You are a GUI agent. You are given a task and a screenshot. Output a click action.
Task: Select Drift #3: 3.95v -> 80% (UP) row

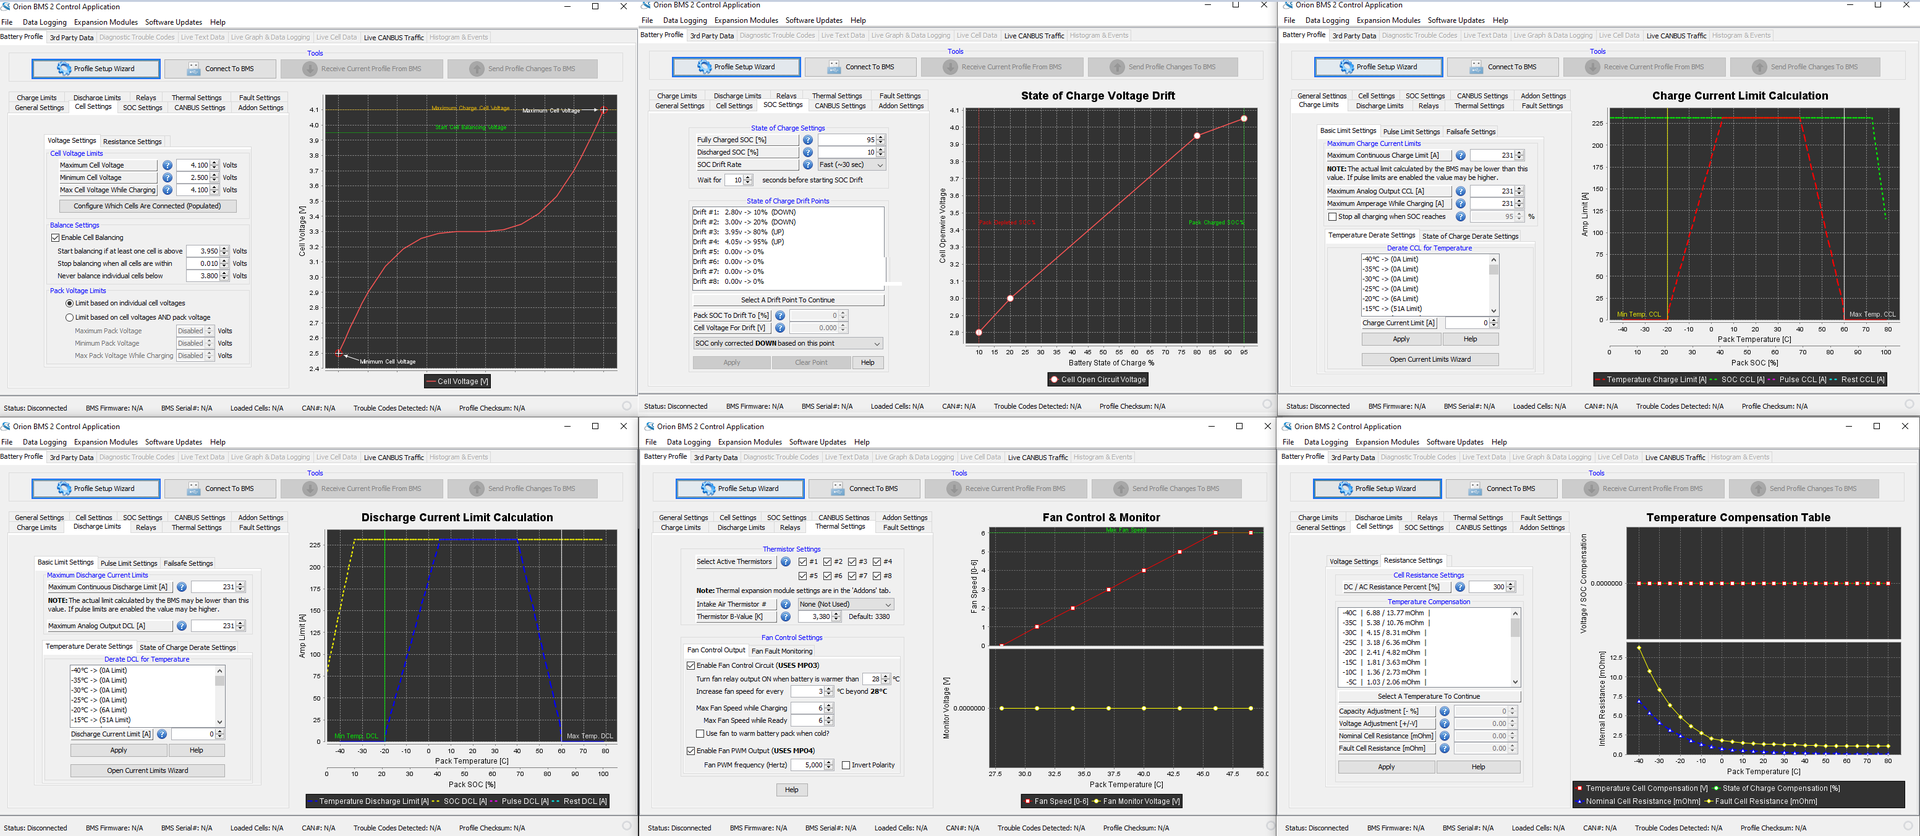788,232
